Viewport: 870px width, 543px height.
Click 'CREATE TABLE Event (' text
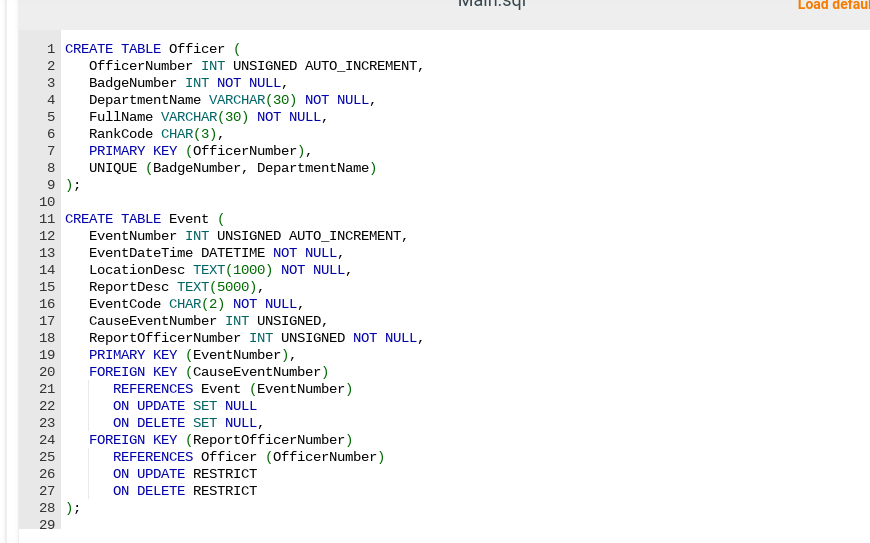[x=145, y=219]
